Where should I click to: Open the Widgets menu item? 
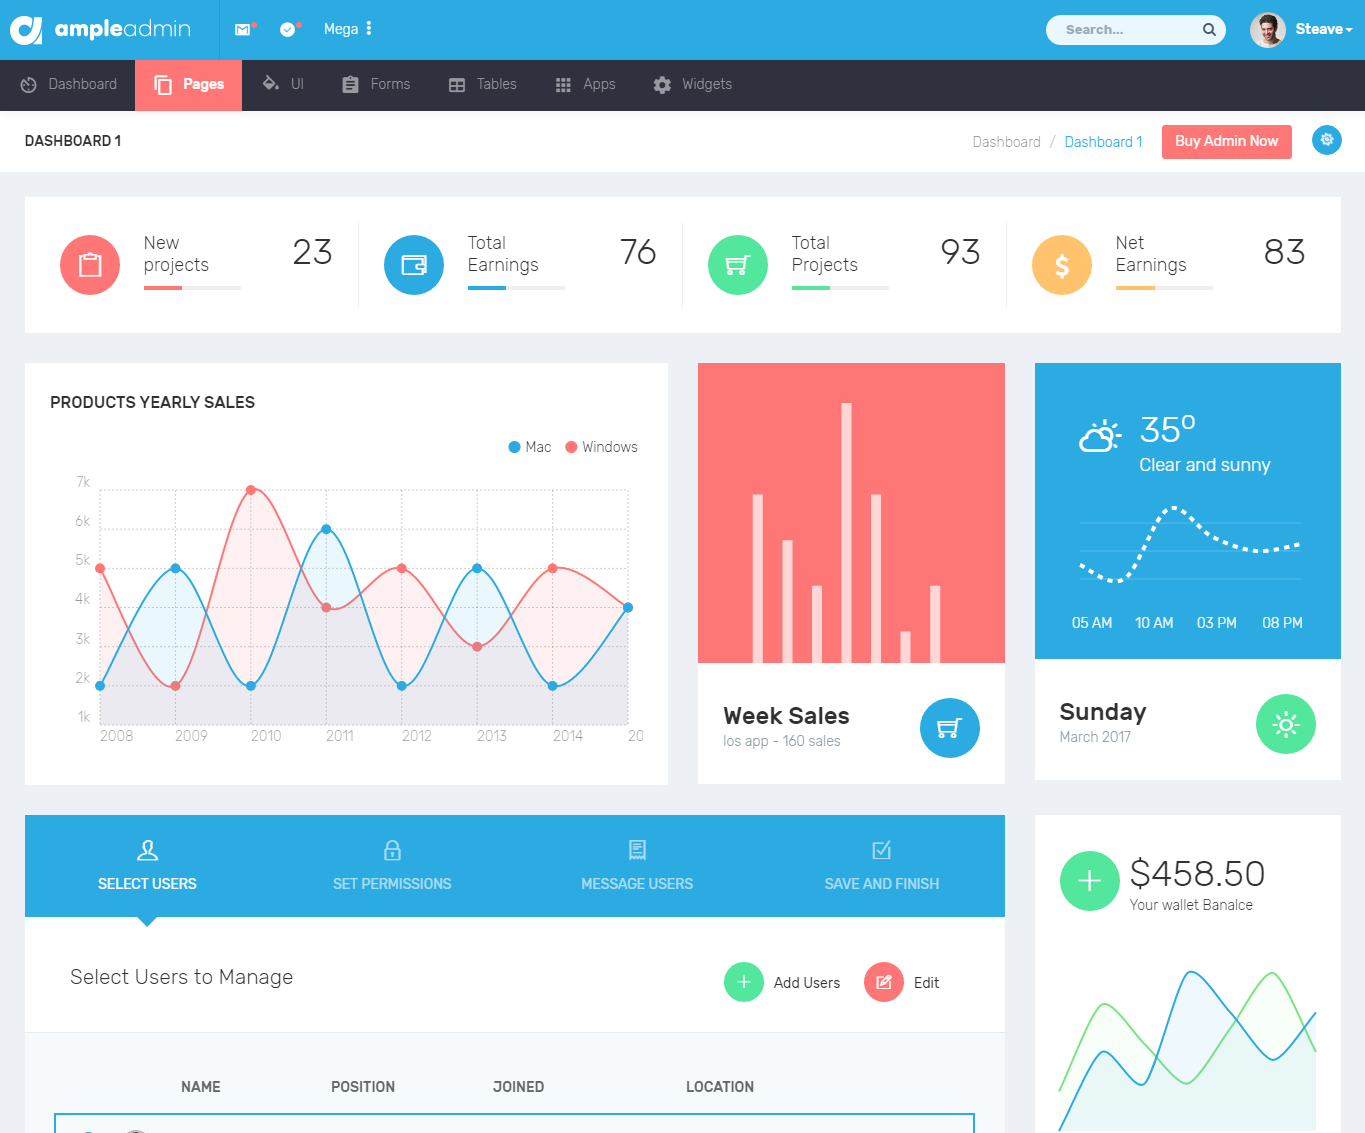tap(693, 85)
